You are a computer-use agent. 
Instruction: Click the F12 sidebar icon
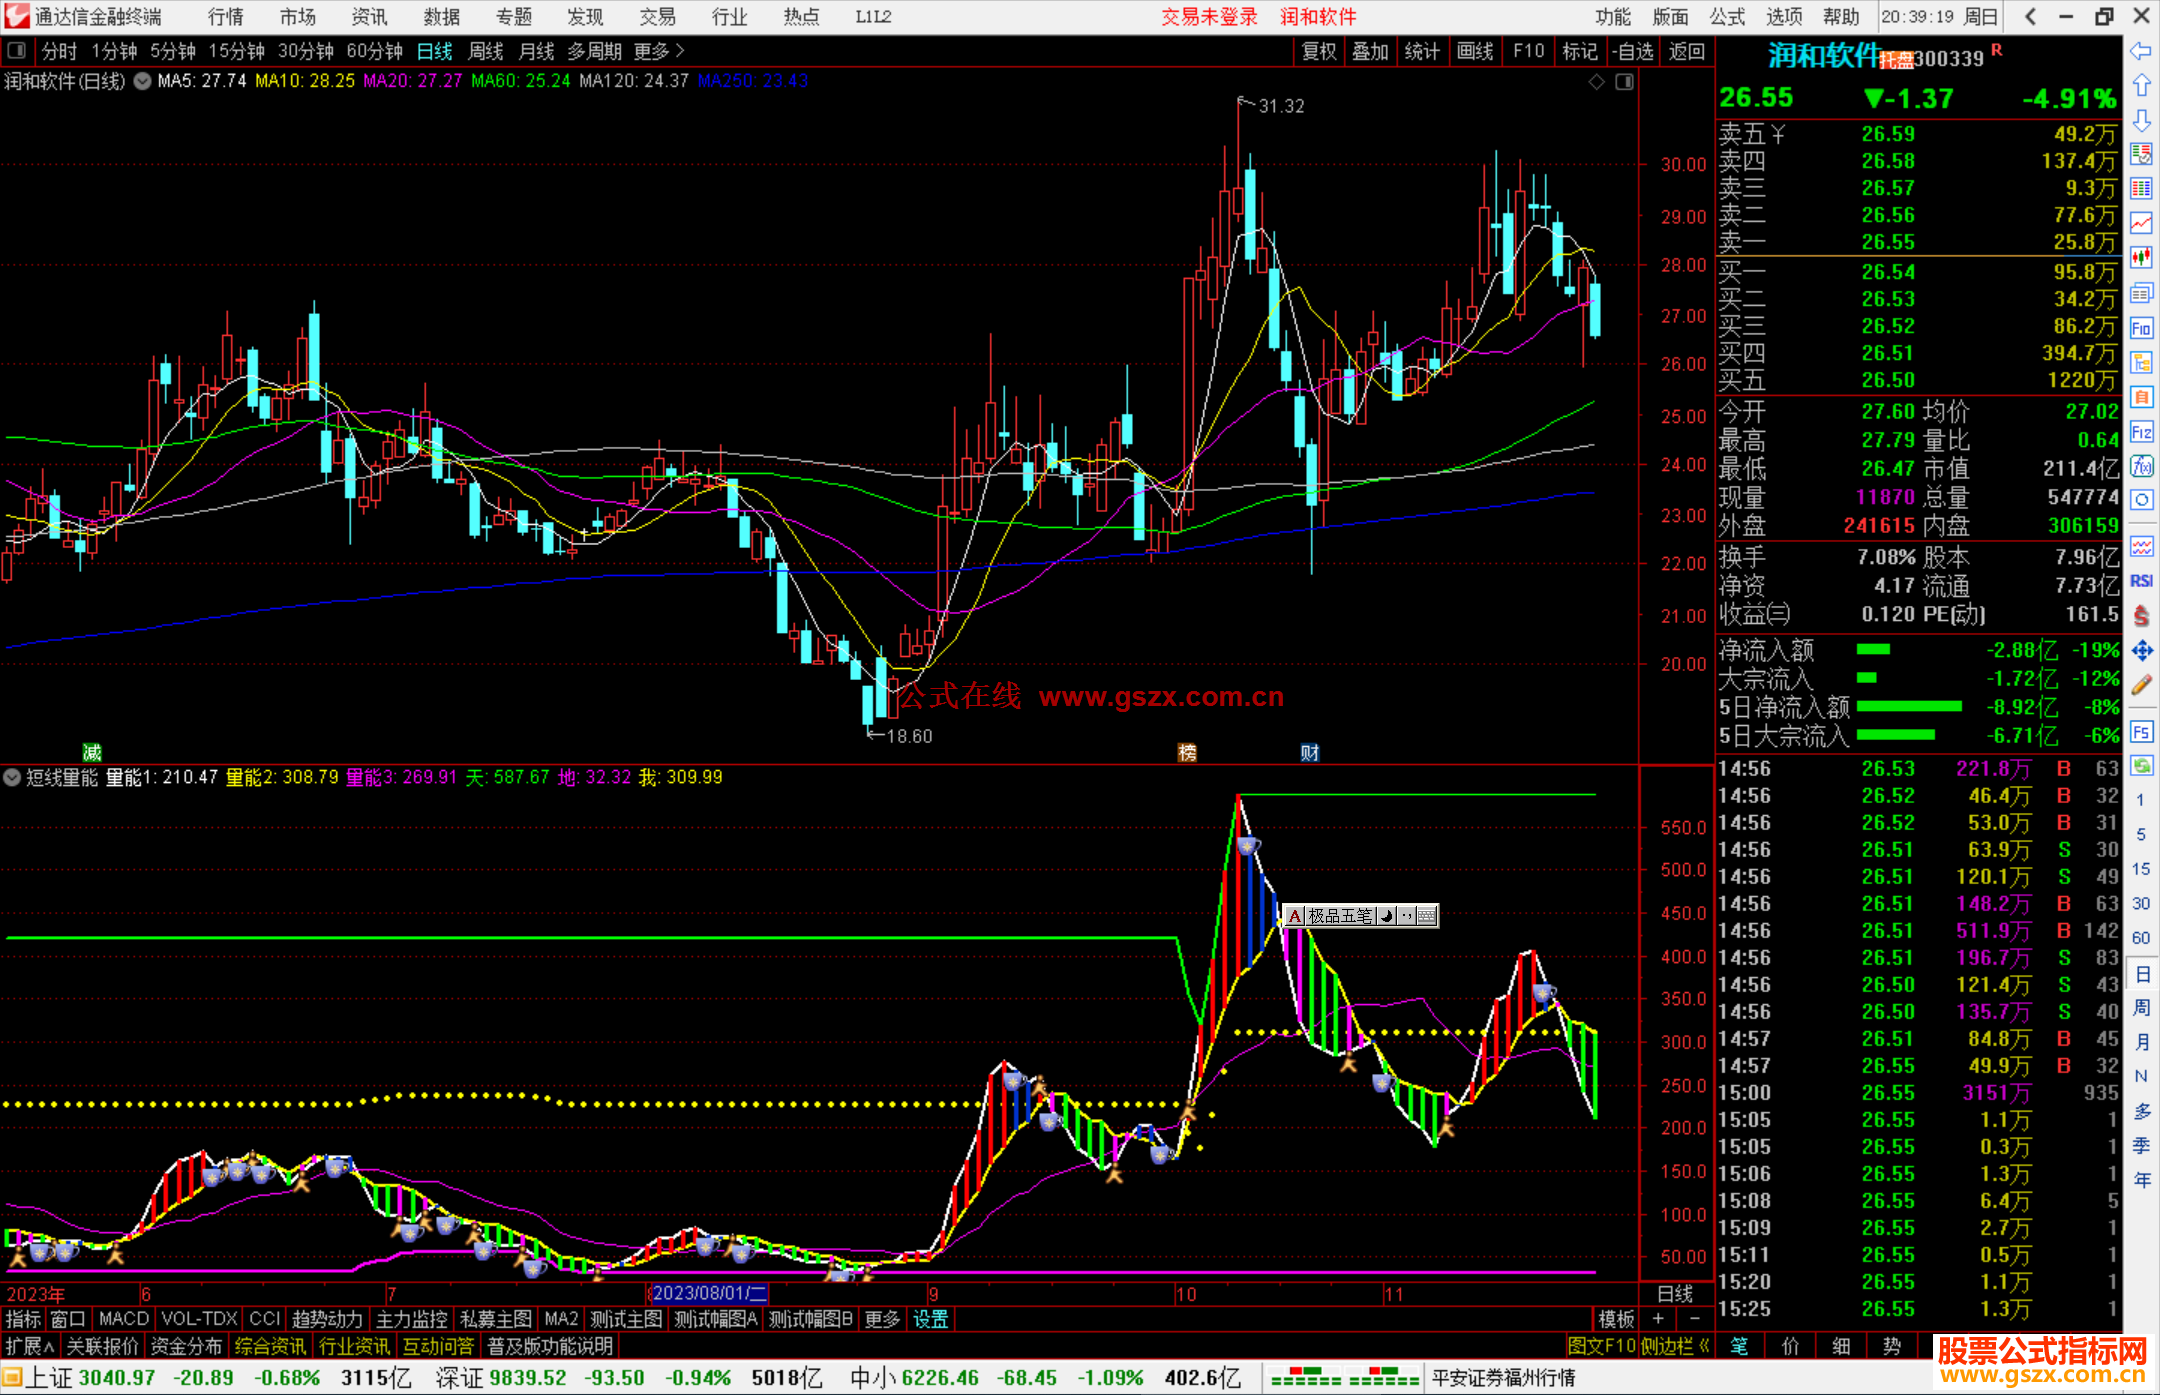[x=2141, y=432]
